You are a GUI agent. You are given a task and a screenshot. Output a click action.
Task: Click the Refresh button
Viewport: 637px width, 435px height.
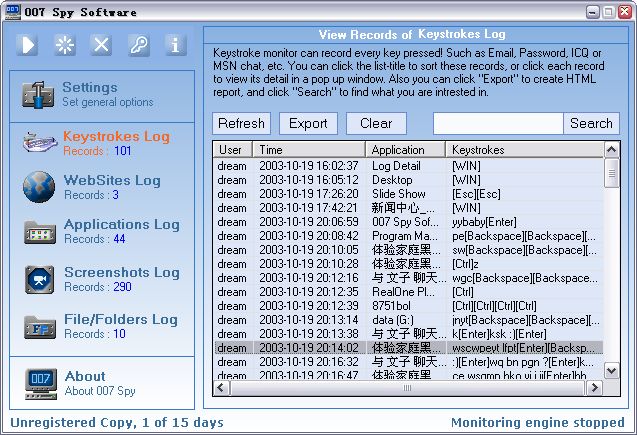click(241, 123)
